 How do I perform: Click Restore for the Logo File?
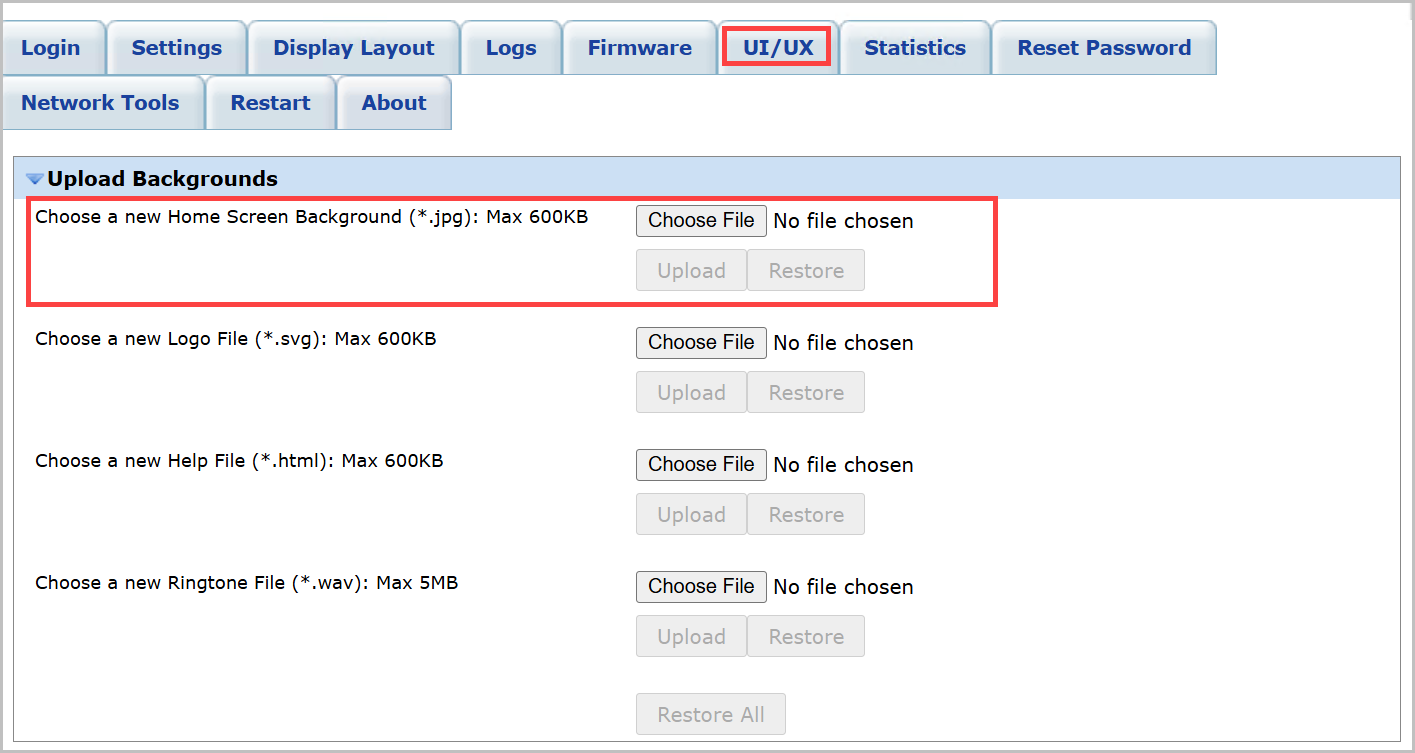(806, 393)
